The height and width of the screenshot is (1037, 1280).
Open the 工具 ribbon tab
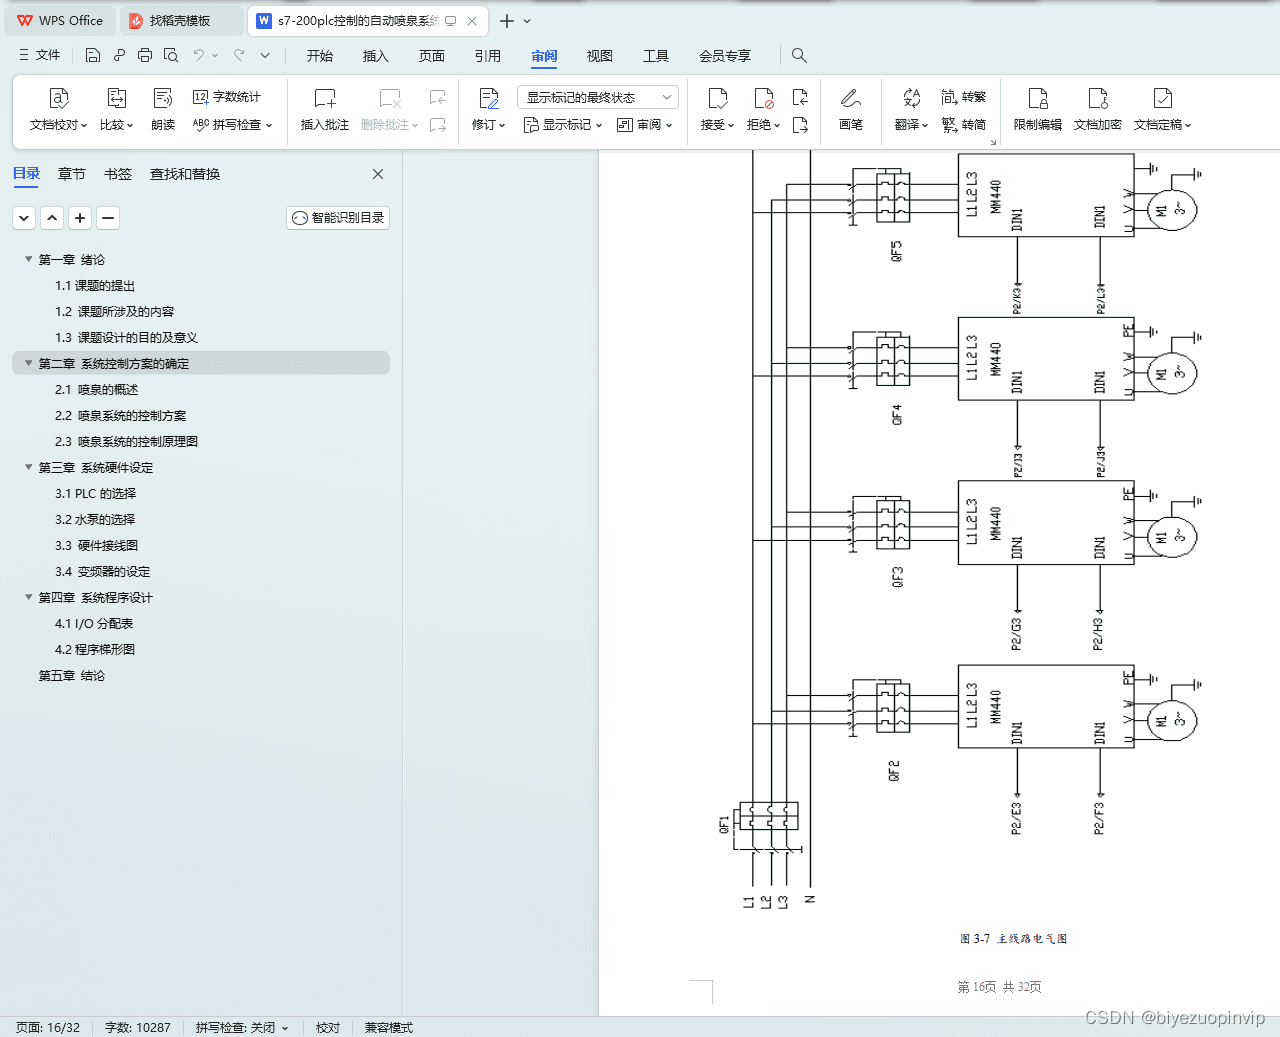click(x=656, y=56)
